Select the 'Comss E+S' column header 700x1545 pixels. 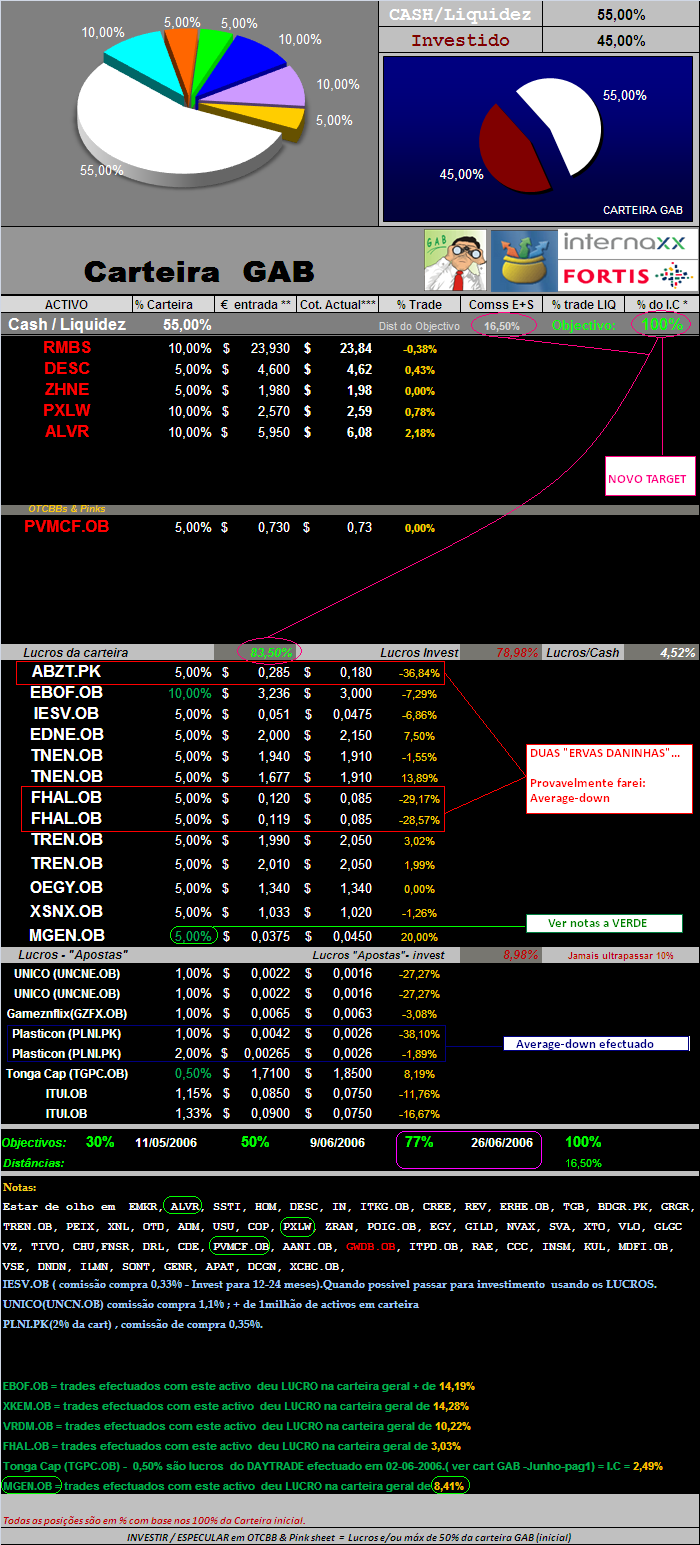click(x=501, y=304)
